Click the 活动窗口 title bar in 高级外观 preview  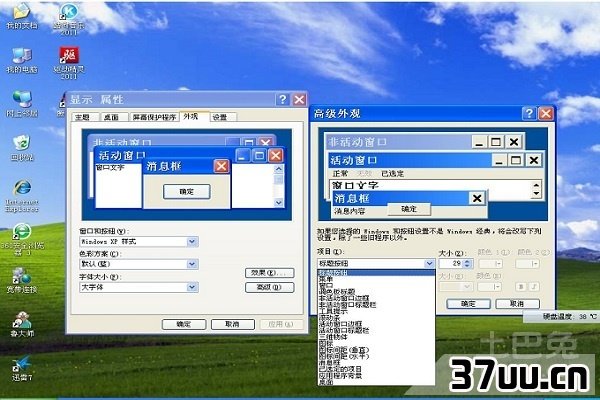click(409, 160)
